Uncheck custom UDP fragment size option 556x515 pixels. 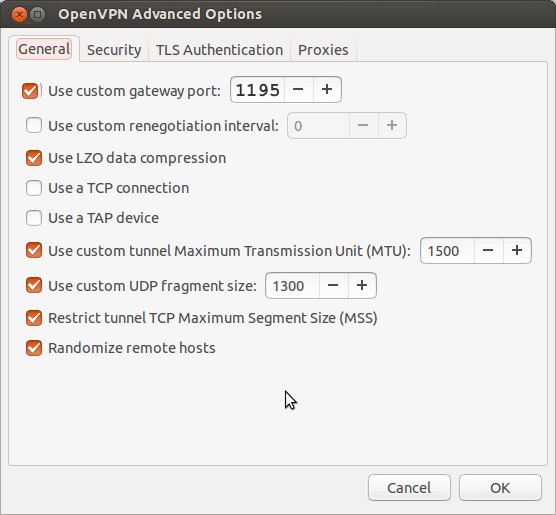tap(34, 286)
